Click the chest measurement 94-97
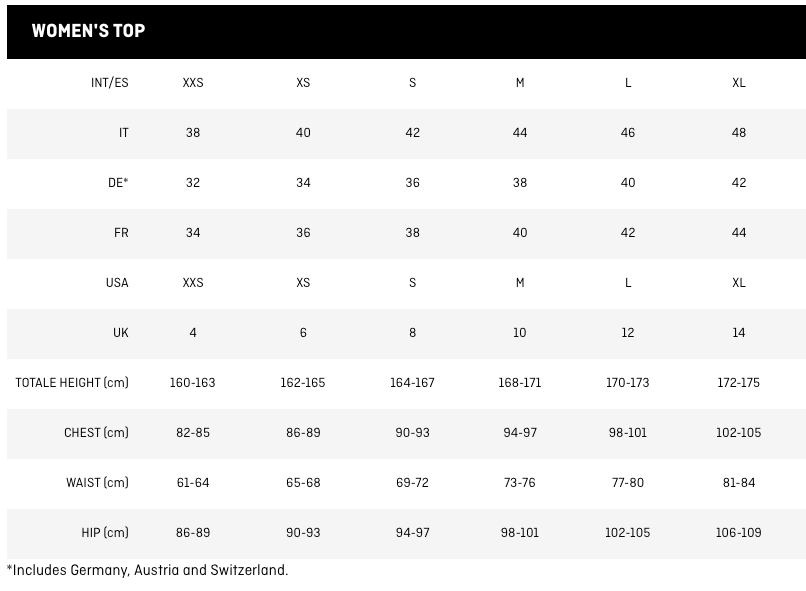Viewport: 806px width, 591px height. (x=520, y=433)
